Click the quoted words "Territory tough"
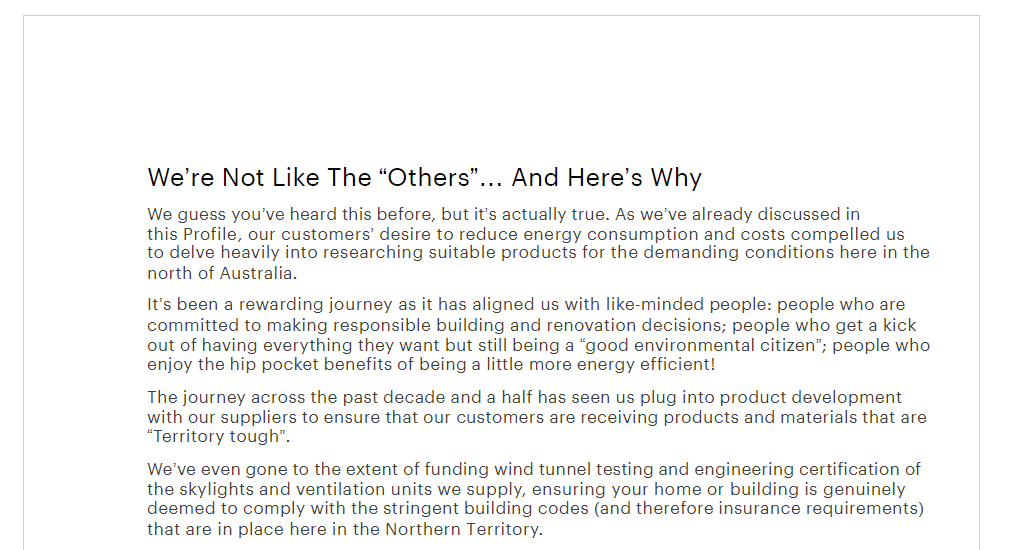The width and height of the screenshot is (1026, 550). point(217,437)
